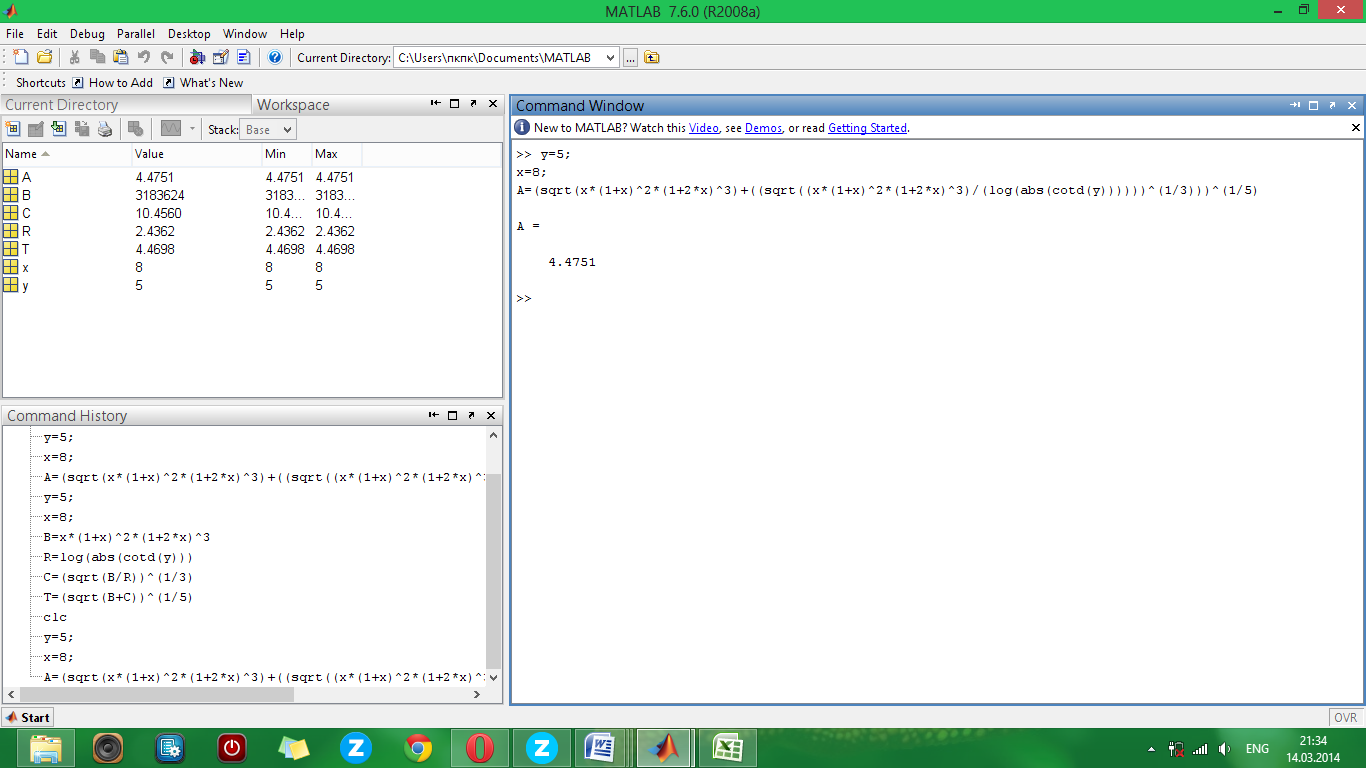
Task: Click Open selection icon in Workspace toolbar
Action: (x=36, y=129)
